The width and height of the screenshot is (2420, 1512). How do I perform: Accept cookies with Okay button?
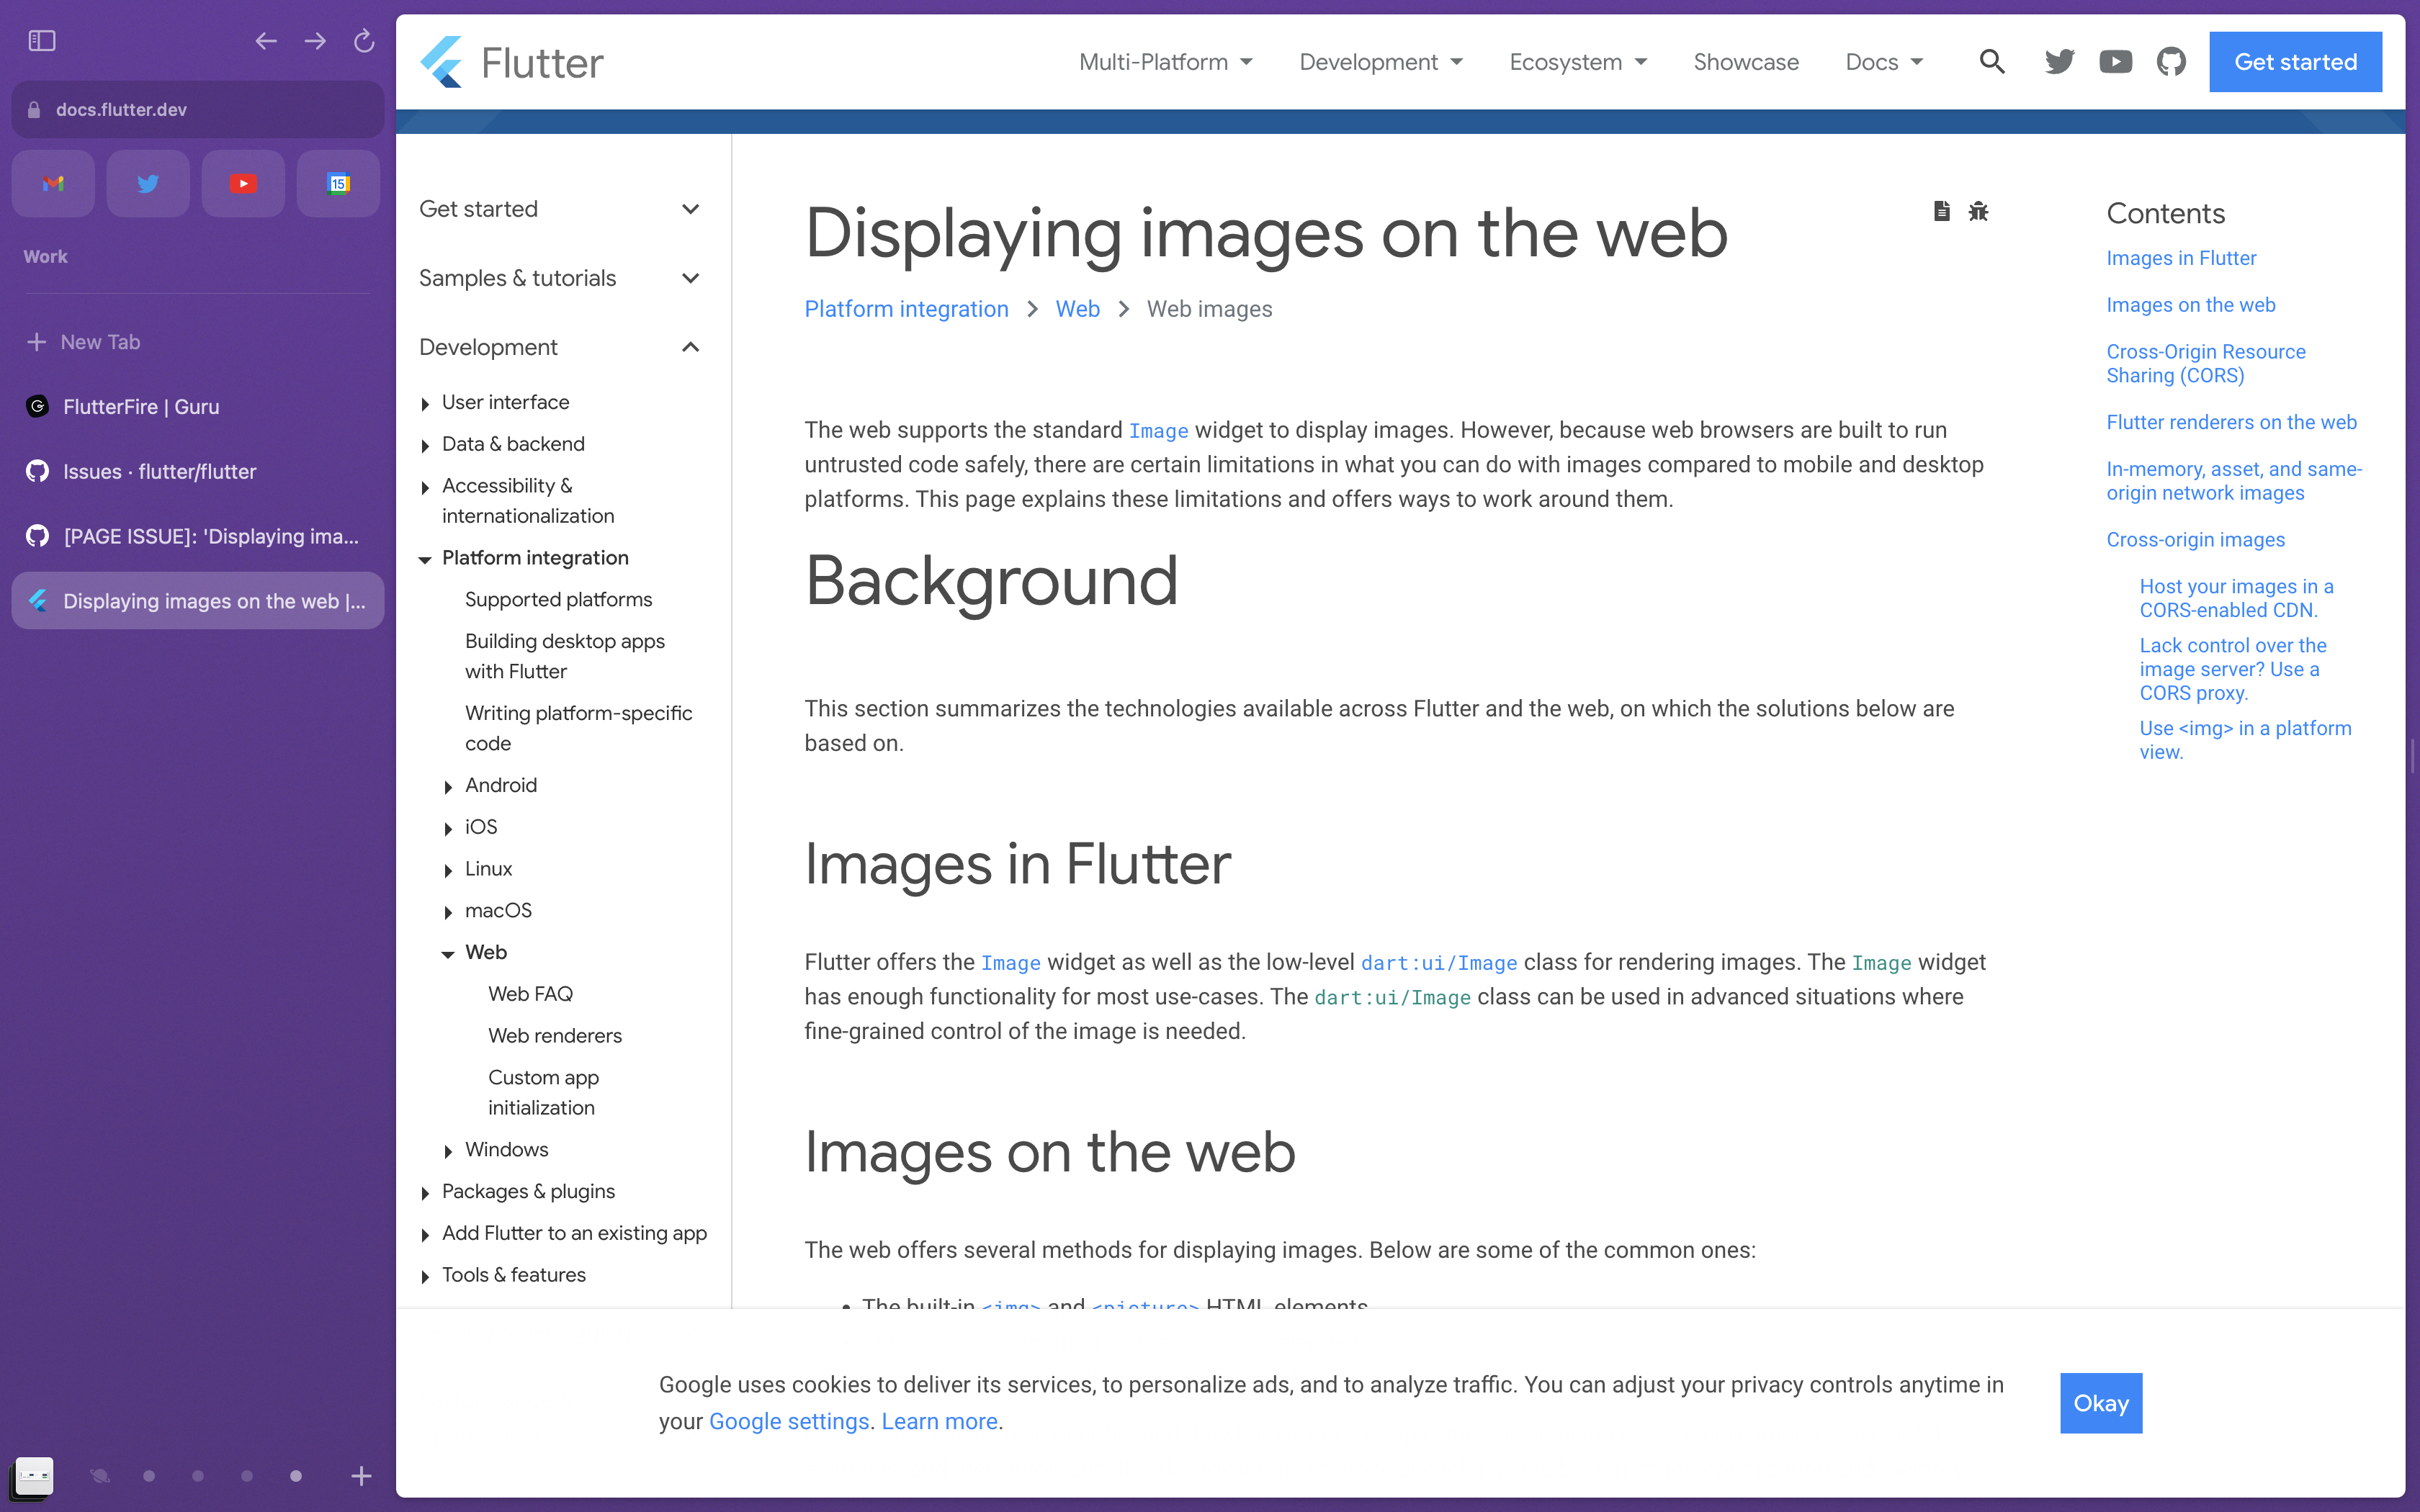click(2101, 1403)
